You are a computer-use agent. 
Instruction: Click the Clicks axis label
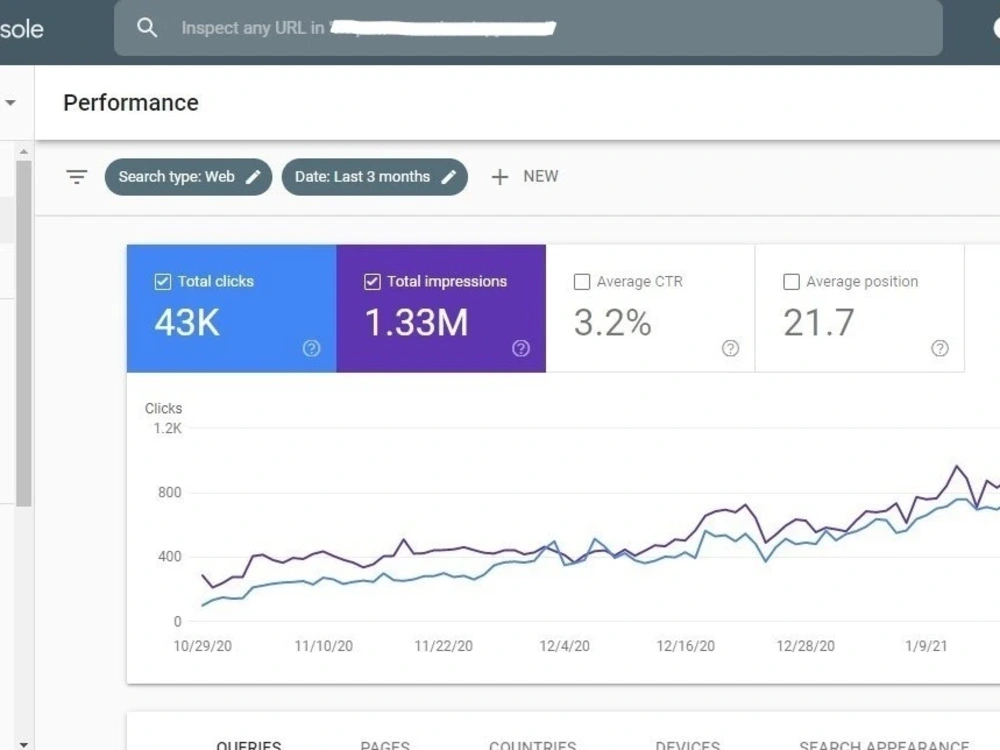(x=163, y=408)
